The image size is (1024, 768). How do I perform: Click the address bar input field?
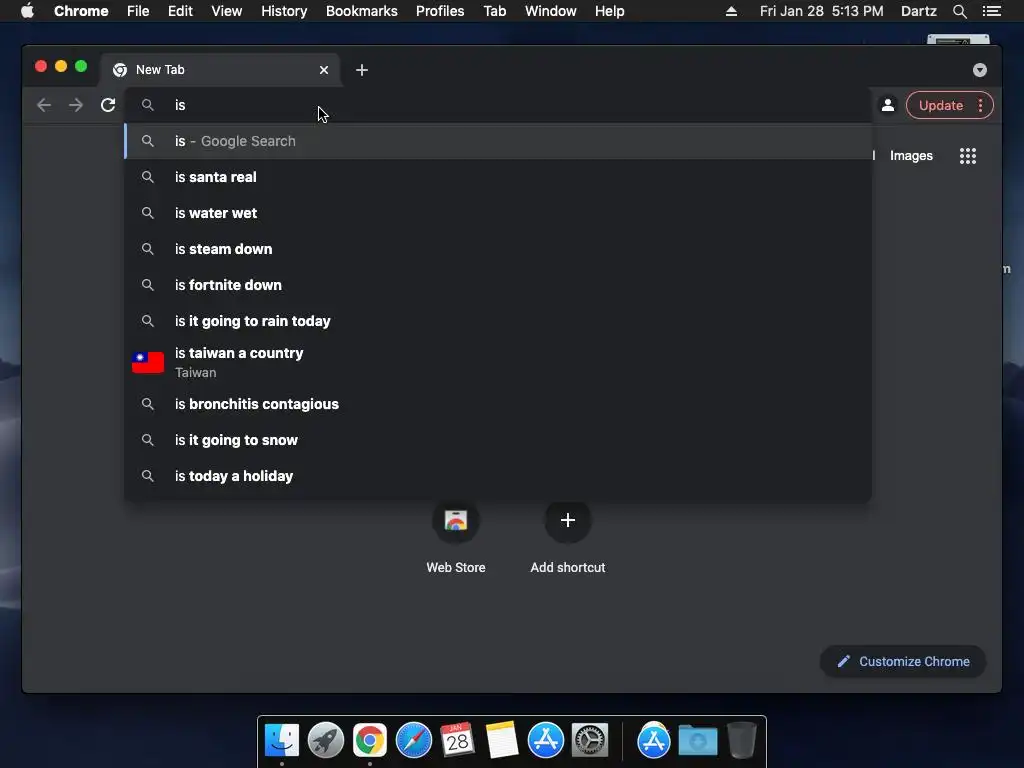[x=498, y=105]
